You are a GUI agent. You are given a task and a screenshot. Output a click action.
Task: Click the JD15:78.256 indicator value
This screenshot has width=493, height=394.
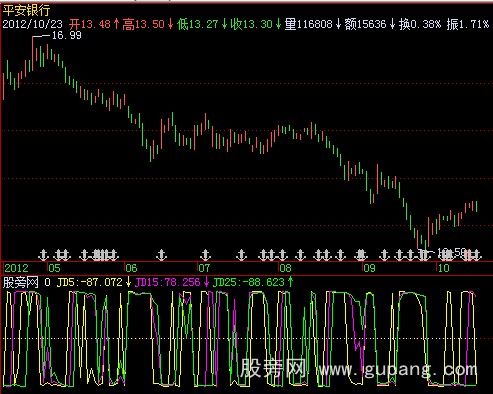coord(168,282)
